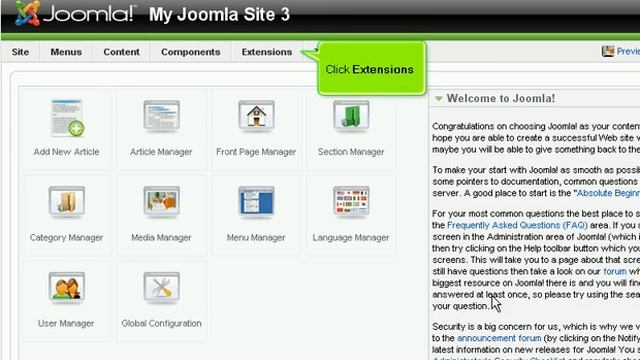This screenshot has width=640, height=360.
Task: Open the Absolute Beginners link
Action: [608, 193]
